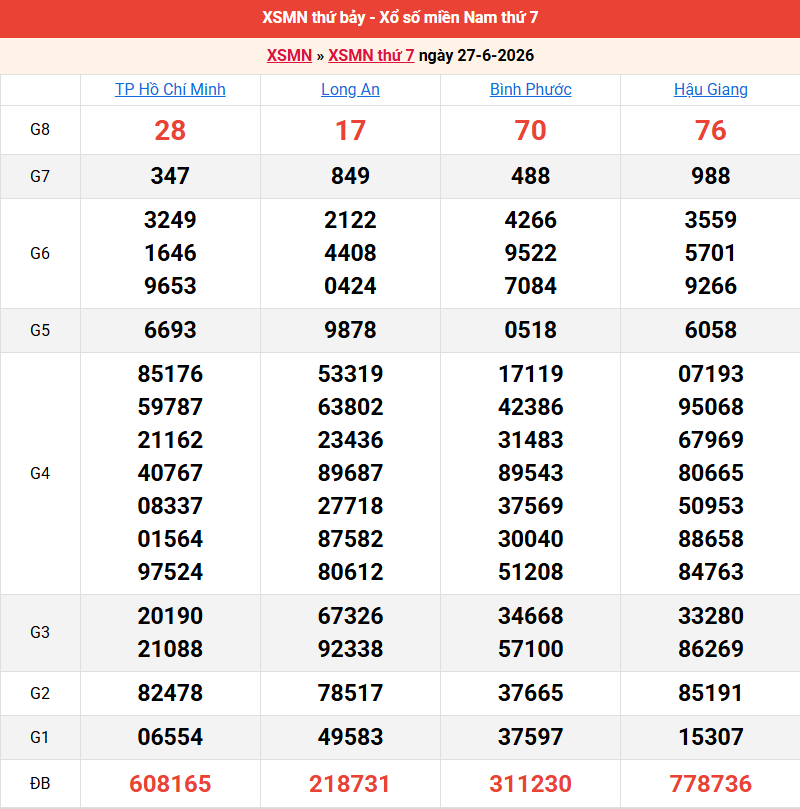Open the Bình Phước province link
Viewport: 800px width, 809px height.
(x=530, y=89)
